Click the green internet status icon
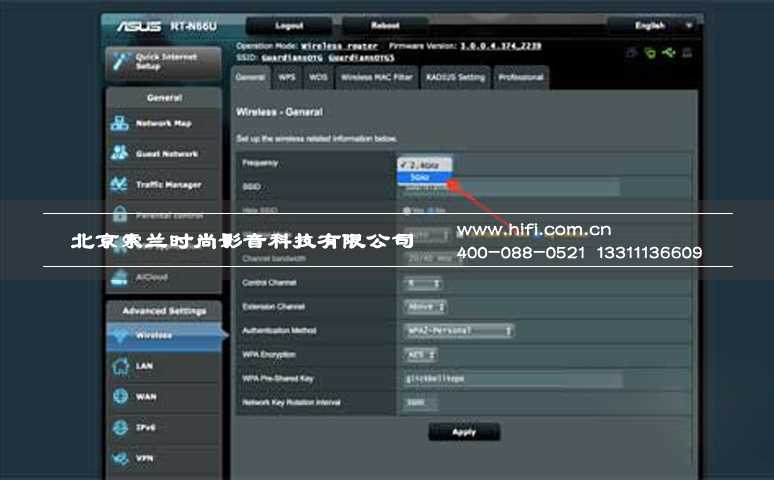 click(x=650, y=52)
